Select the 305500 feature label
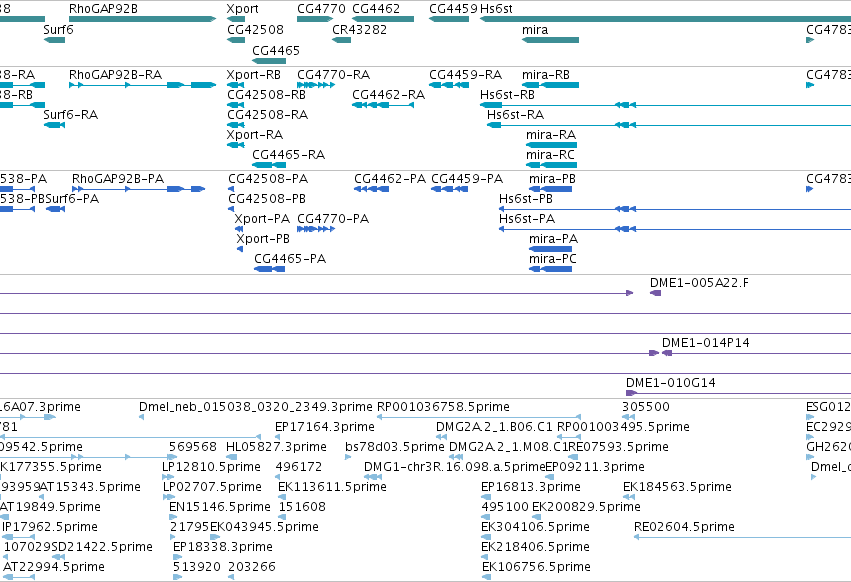This screenshot has width=851, height=582. coord(646,407)
